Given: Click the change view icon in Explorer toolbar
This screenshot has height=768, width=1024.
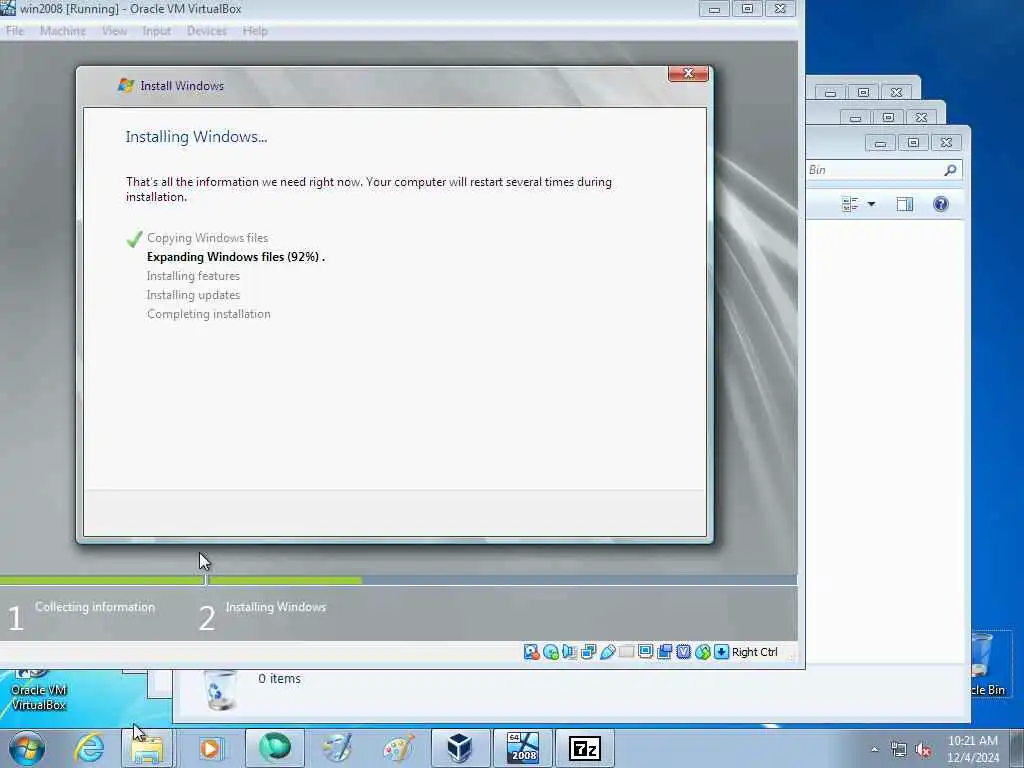Looking at the screenshot, I should pyautogui.click(x=850, y=204).
